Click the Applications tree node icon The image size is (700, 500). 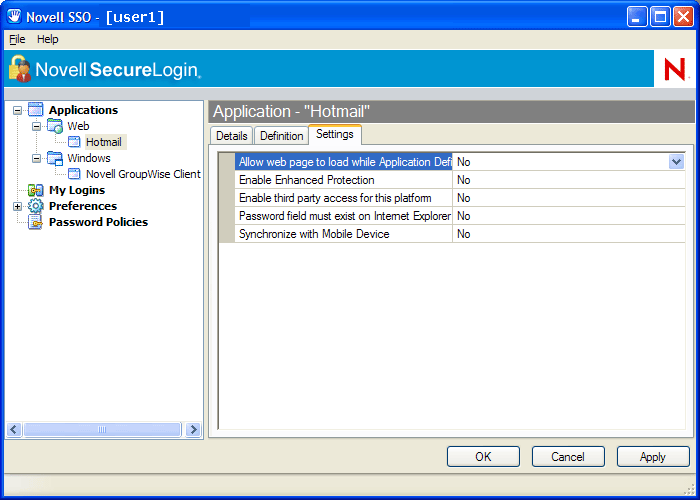(35, 109)
